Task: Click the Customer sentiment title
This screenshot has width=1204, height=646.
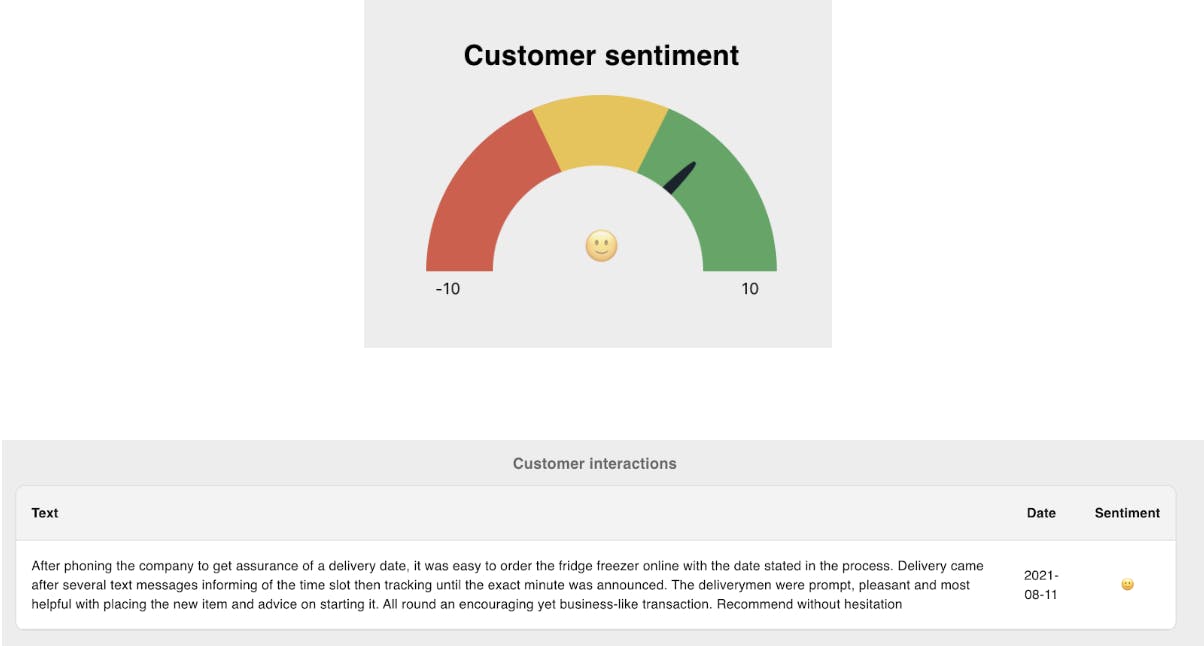Action: tap(601, 56)
